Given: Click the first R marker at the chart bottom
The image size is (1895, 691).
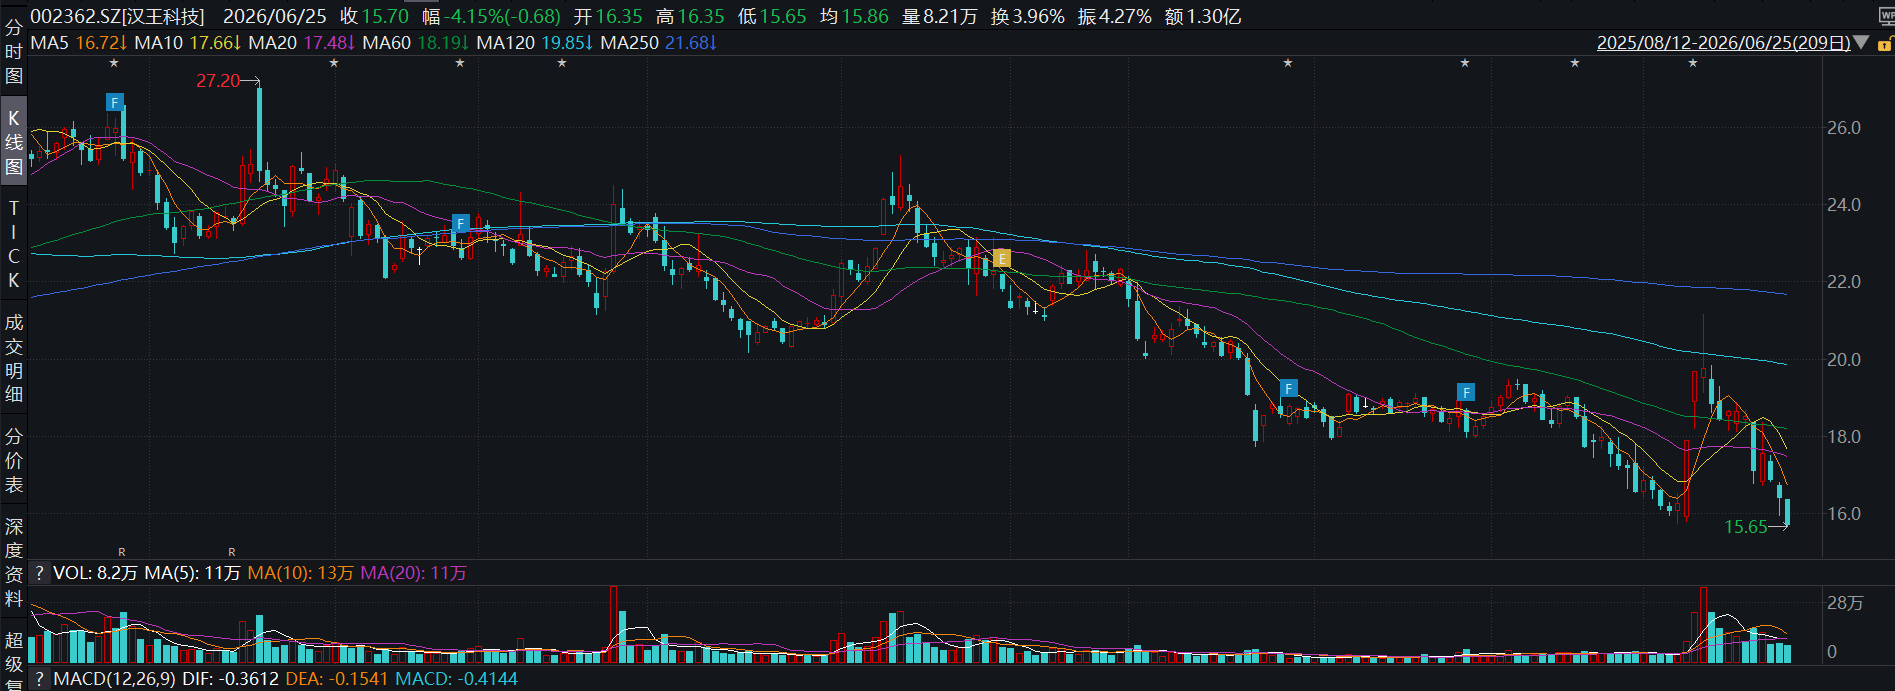Looking at the screenshot, I should click(x=122, y=552).
